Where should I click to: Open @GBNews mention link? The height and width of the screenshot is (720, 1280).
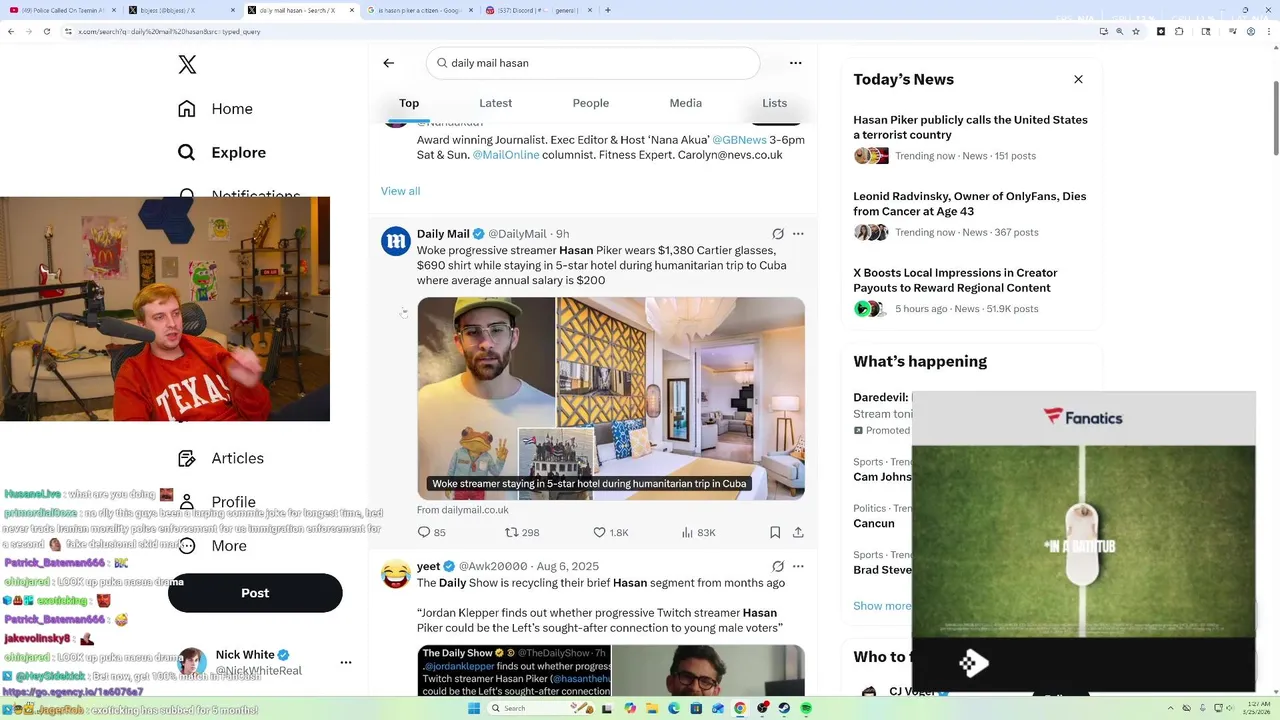739,140
